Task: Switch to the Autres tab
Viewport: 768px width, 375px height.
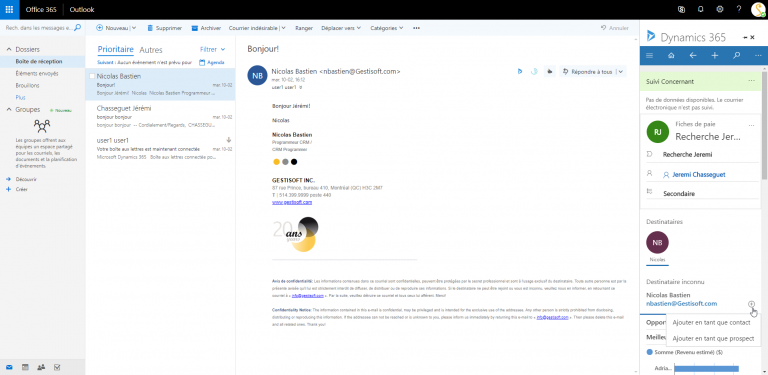Action: (x=151, y=50)
